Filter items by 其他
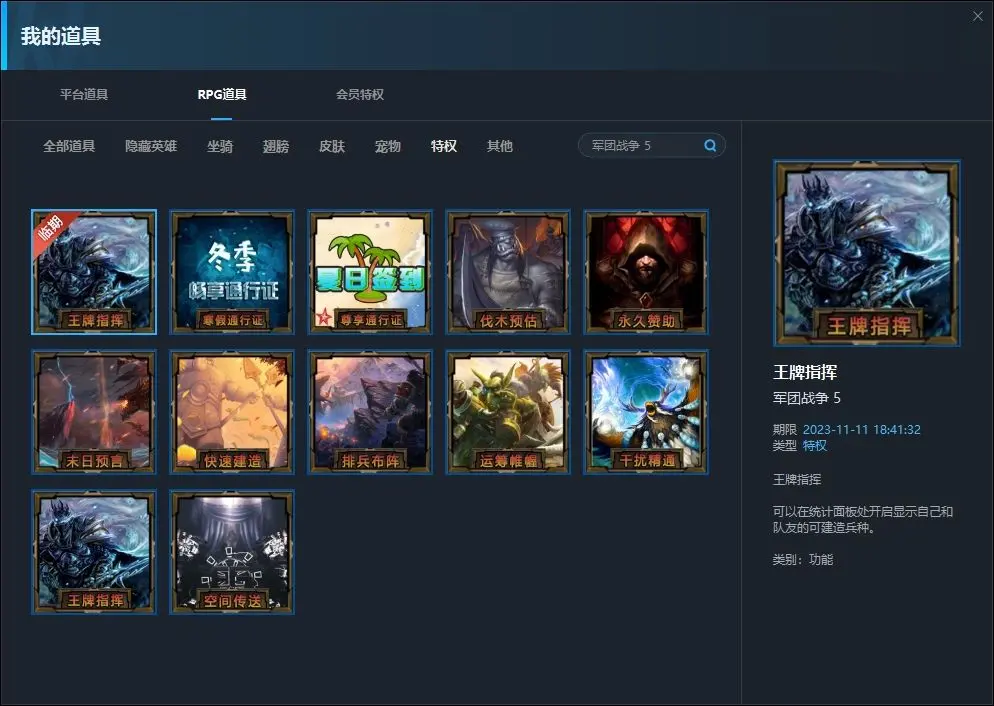 click(x=500, y=146)
